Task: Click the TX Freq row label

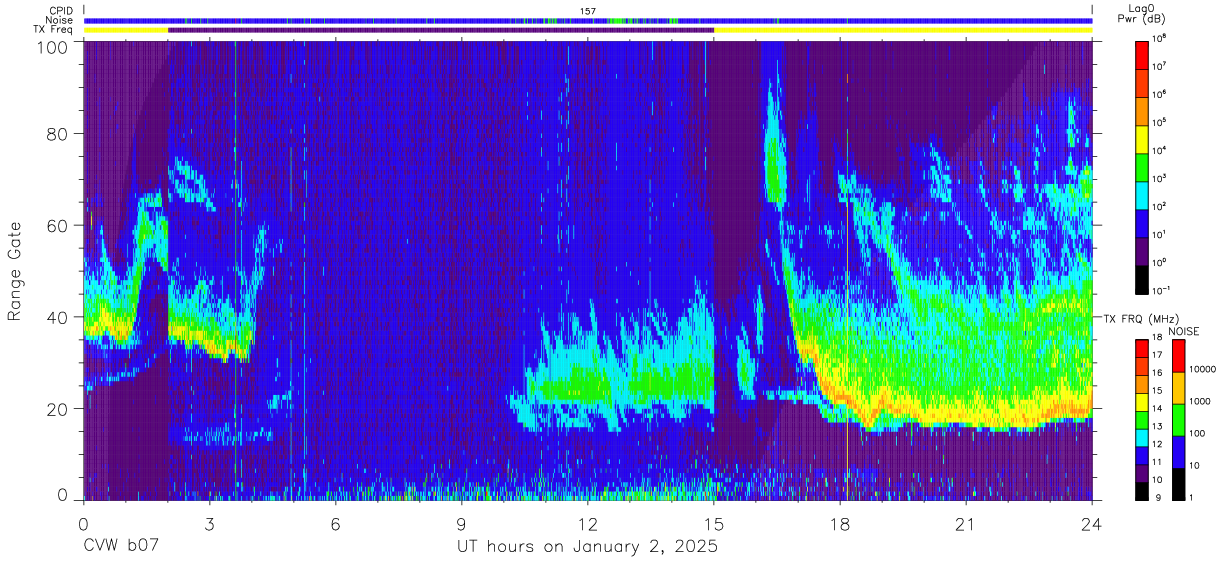Action: tap(54, 30)
